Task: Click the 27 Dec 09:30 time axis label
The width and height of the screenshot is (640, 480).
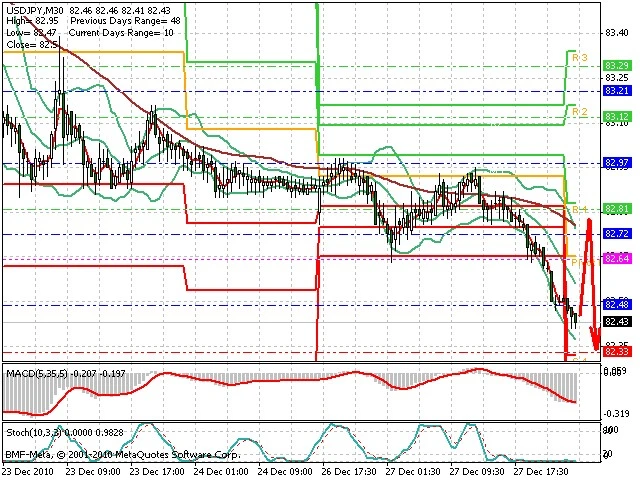Action: (477, 471)
